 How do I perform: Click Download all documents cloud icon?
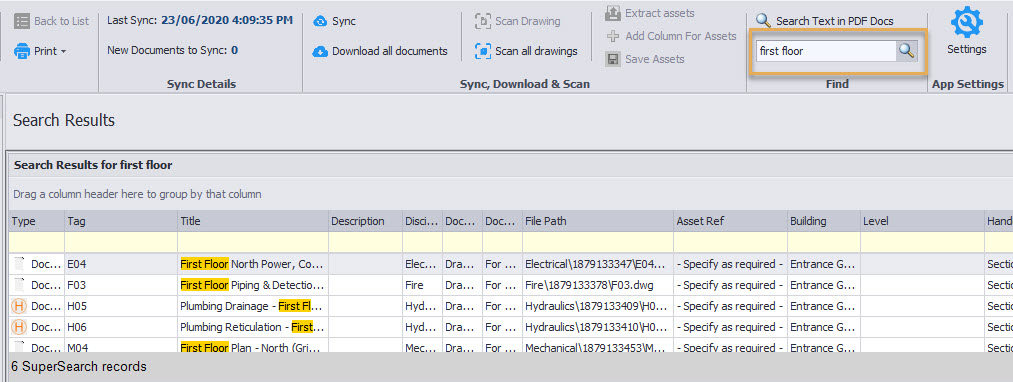pos(320,52)
